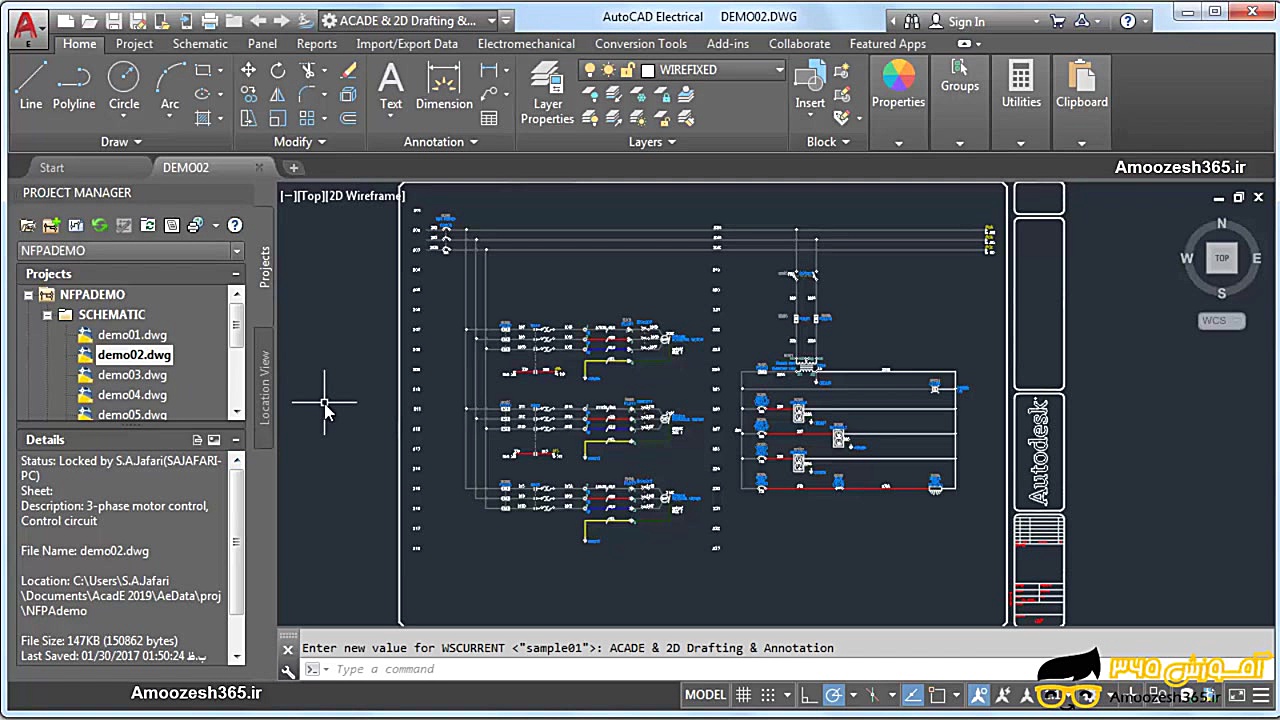
Task: Activate the Move tool in Modify panel
Action: 248,70
